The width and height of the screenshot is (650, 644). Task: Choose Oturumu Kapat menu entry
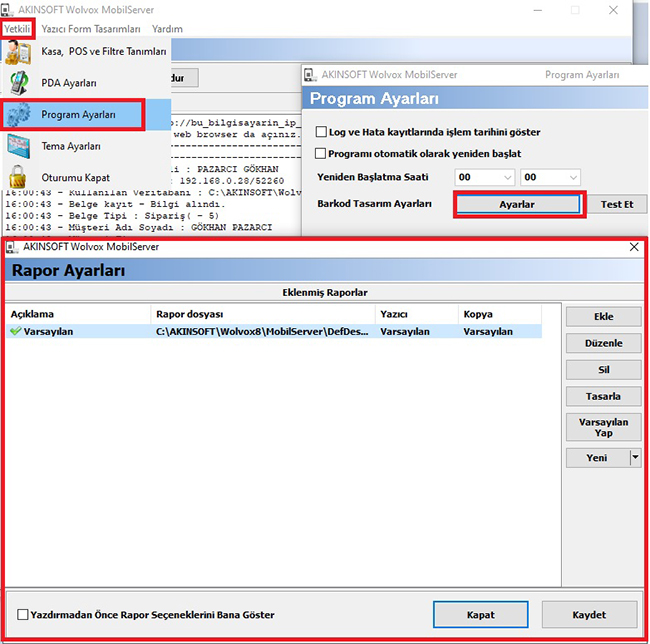coord(87,177)
